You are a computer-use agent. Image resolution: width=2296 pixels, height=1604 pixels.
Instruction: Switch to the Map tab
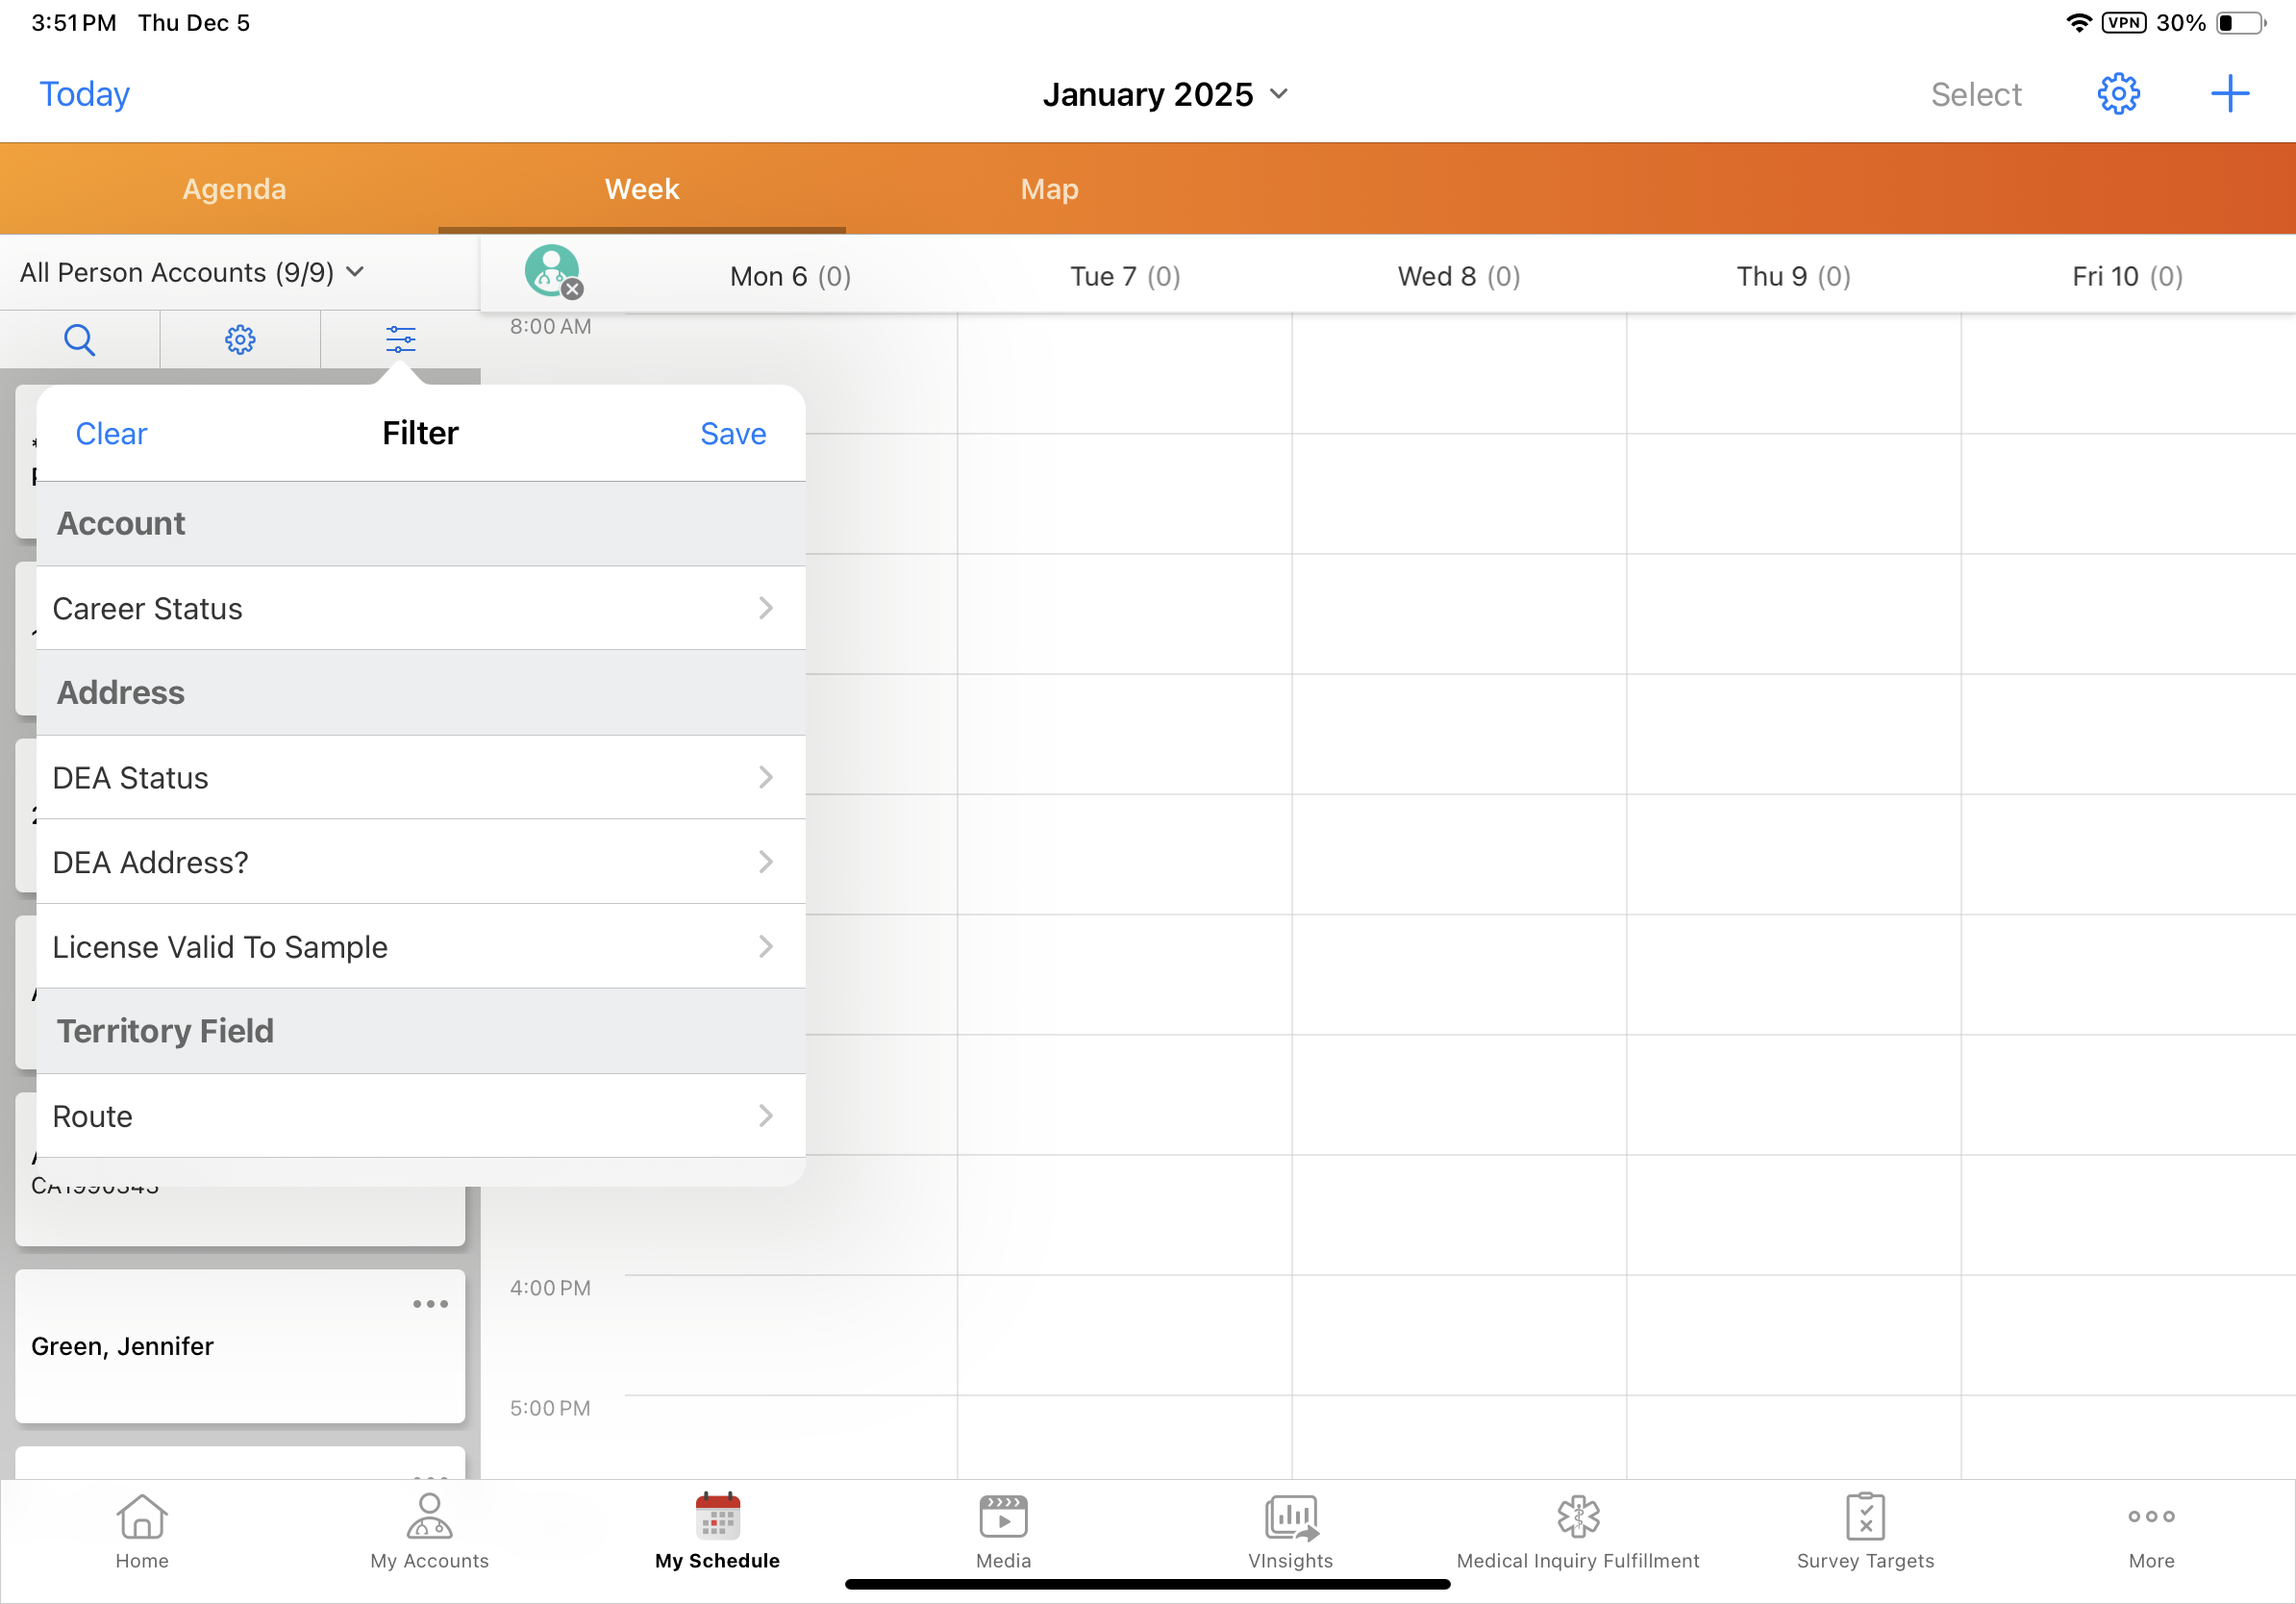pos(1049,189)
